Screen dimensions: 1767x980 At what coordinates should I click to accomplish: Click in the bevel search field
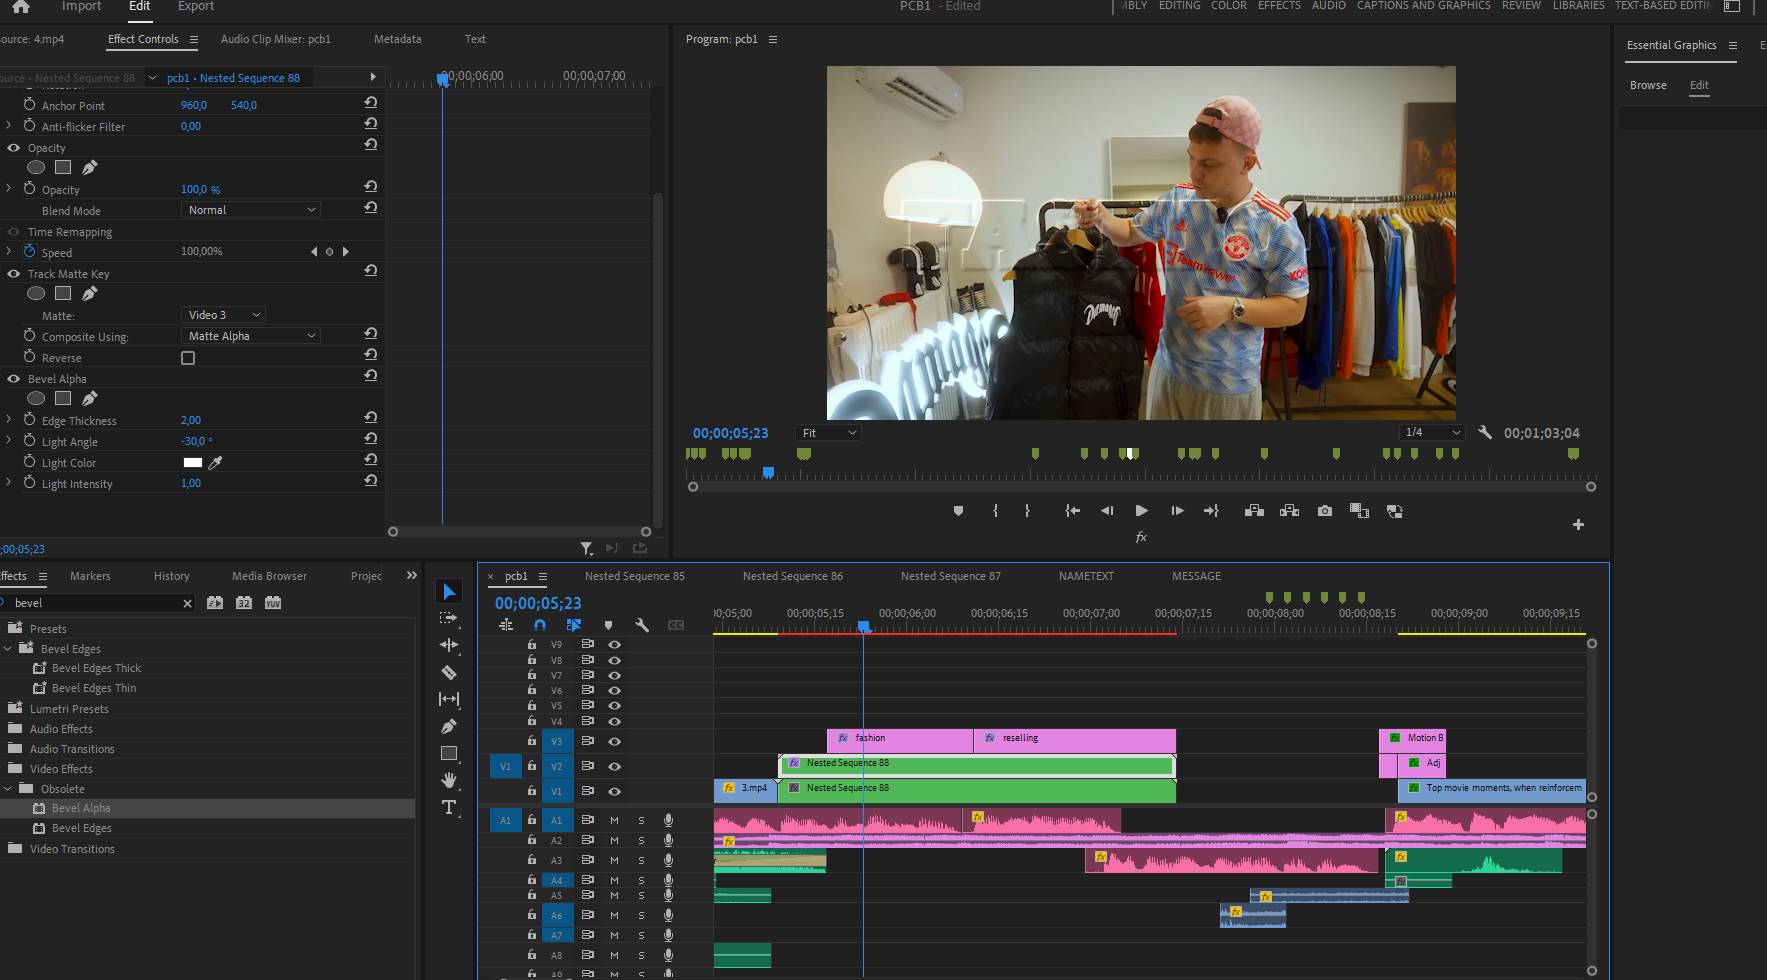click(95, 603)
